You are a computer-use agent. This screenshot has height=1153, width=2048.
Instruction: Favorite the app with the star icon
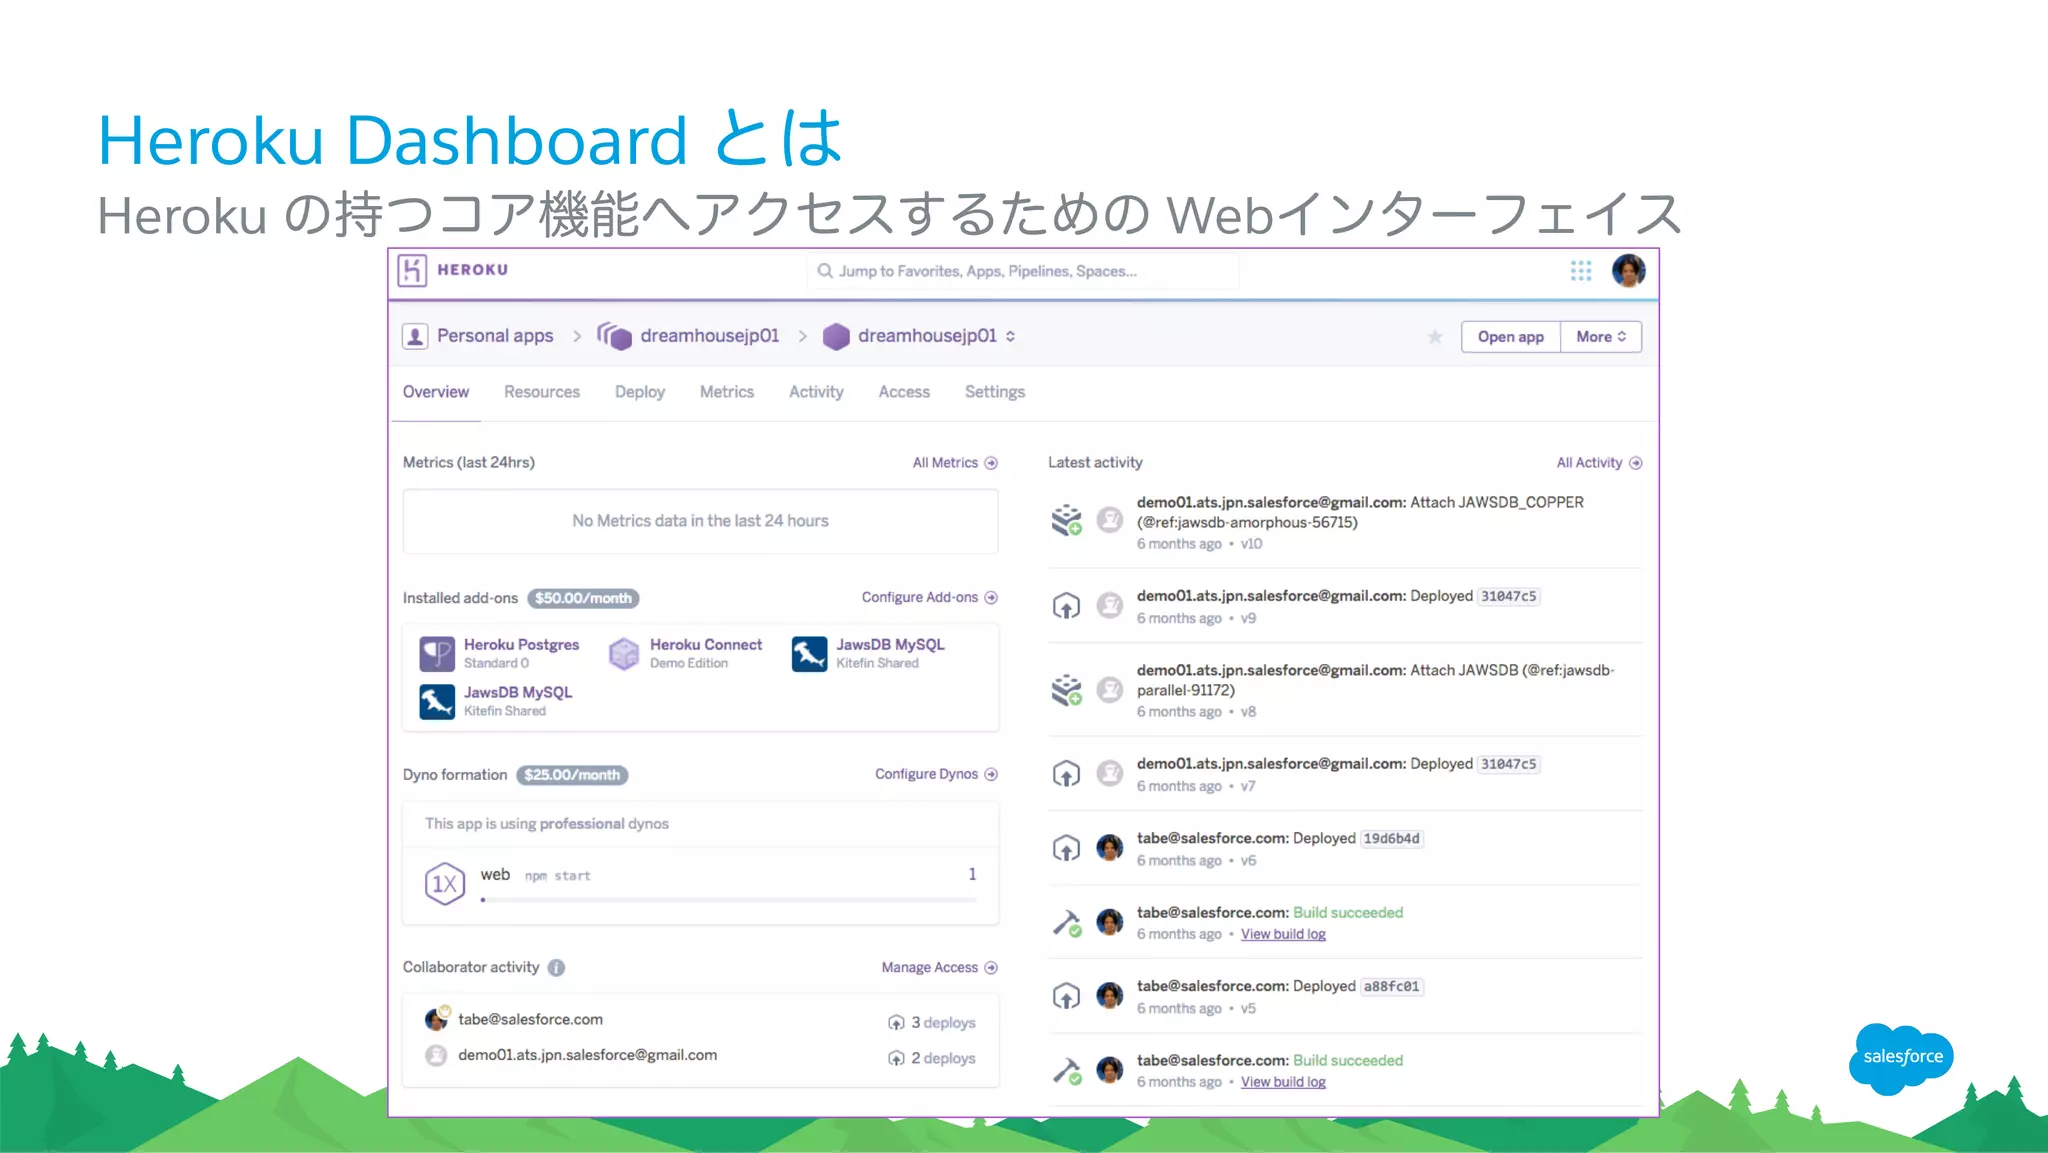[x=1435, y=337]
